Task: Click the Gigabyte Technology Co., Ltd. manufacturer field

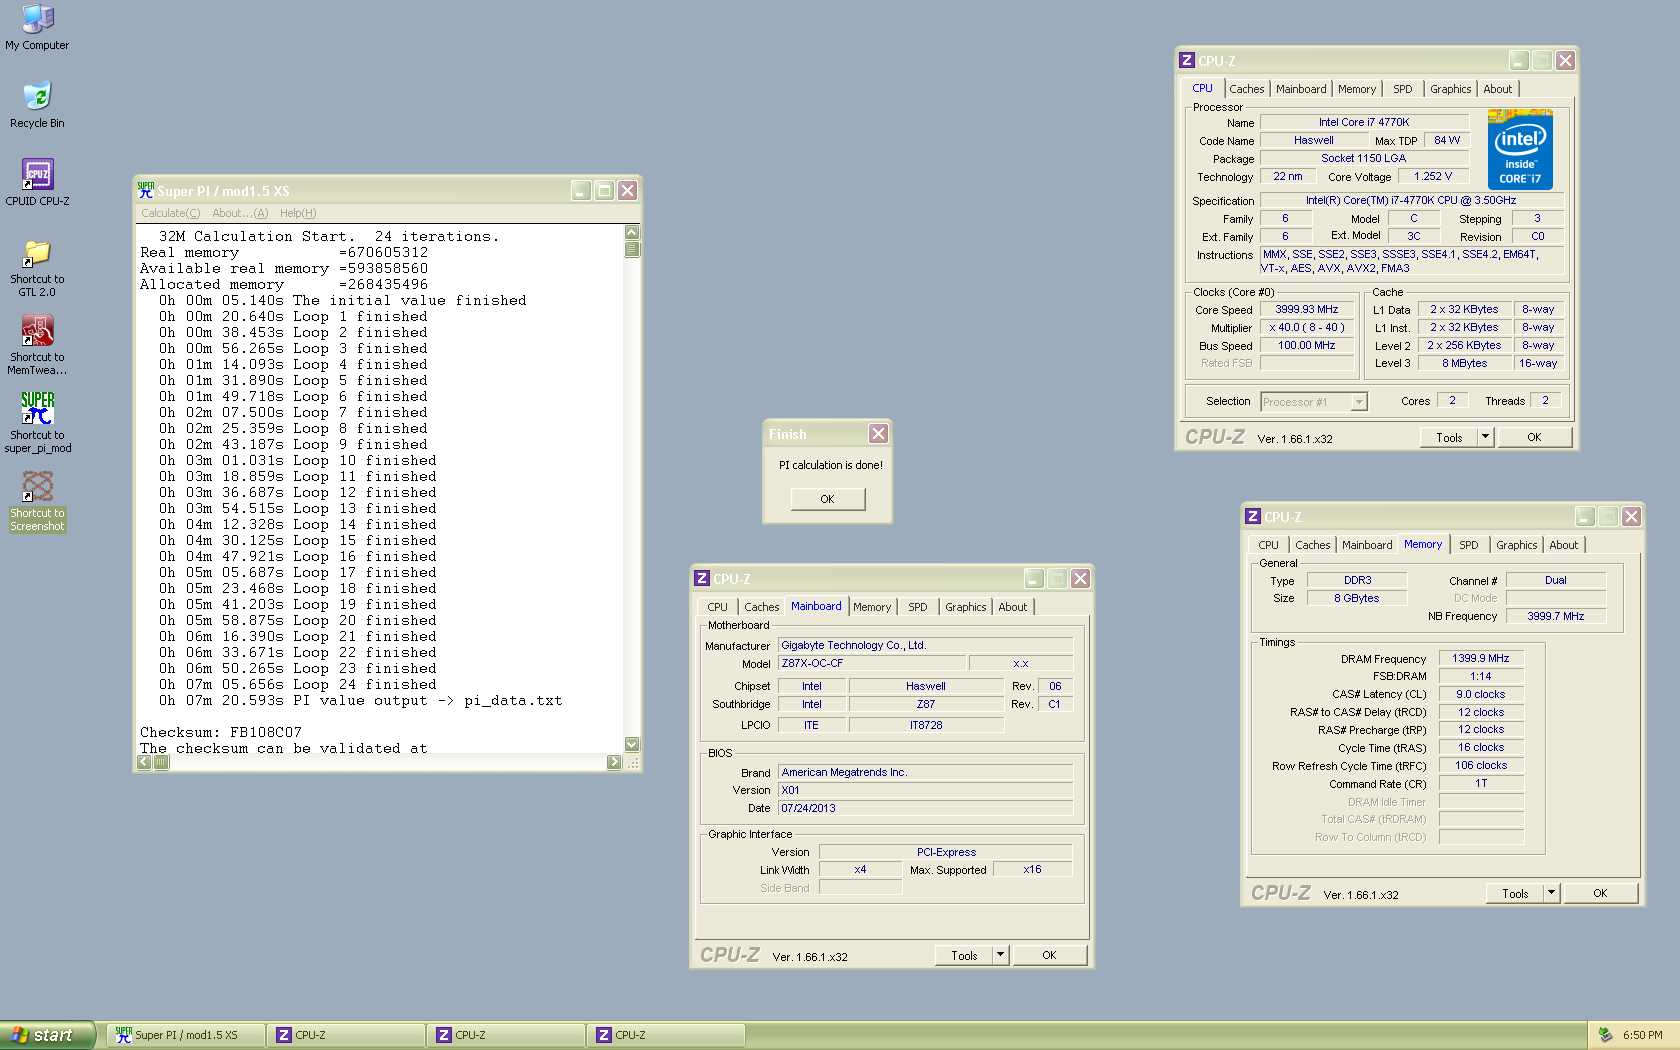Action: (925, 645)
